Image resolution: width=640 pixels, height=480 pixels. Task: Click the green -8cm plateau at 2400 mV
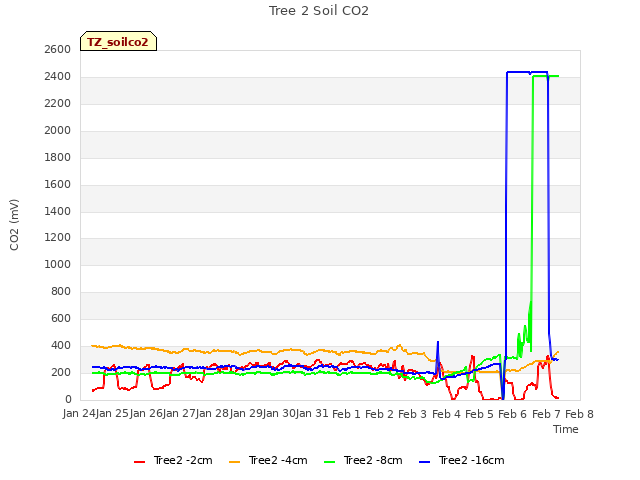[546, 76]
